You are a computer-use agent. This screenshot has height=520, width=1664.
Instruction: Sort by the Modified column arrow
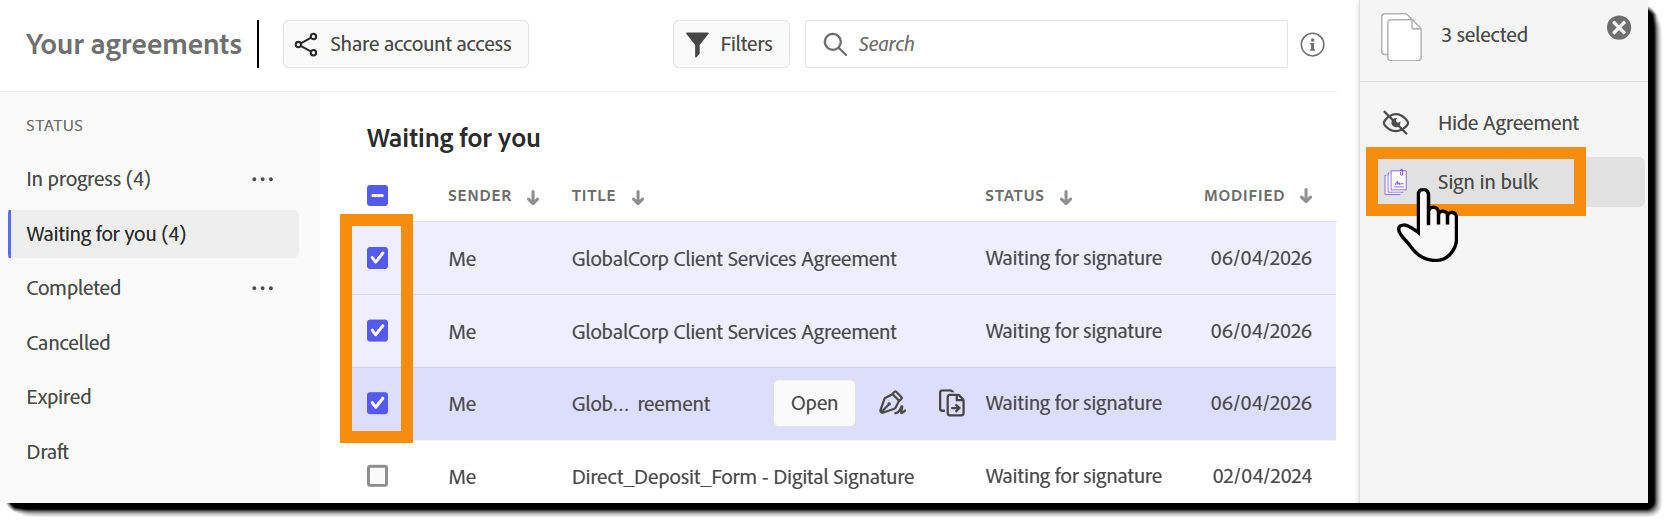(x=1306, y=196)
